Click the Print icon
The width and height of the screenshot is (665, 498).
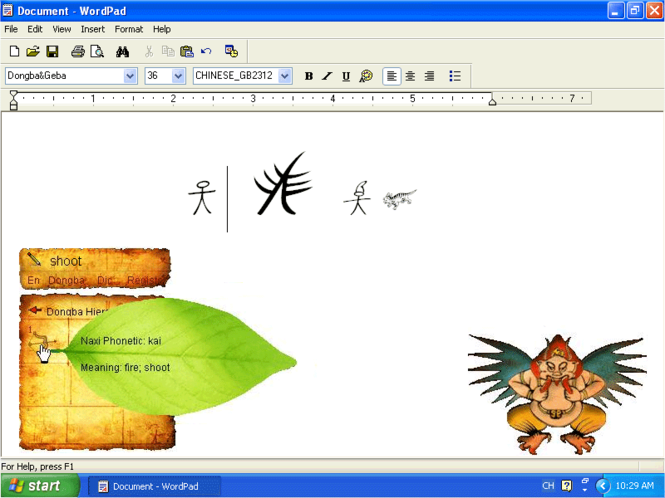point(78,52)
